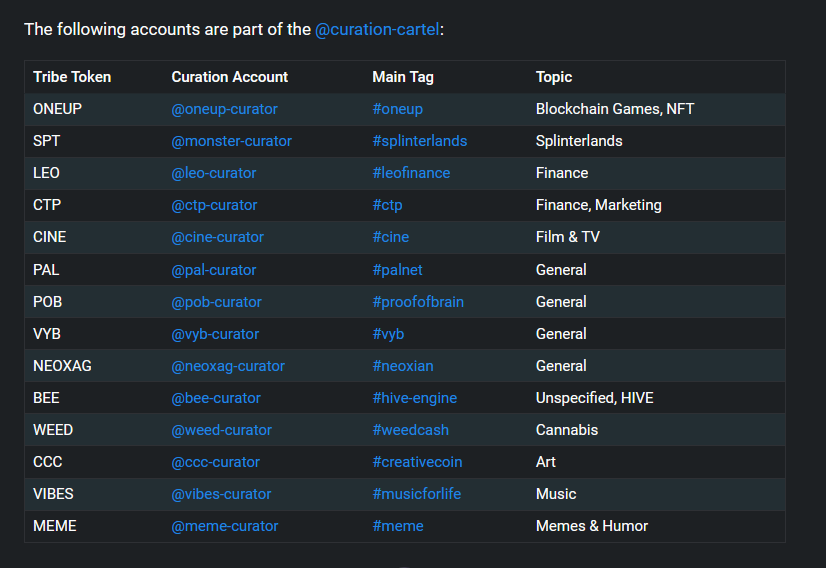Click the #creativecoin tag link
Screen dimensions: 826x568
coord(417,462)
